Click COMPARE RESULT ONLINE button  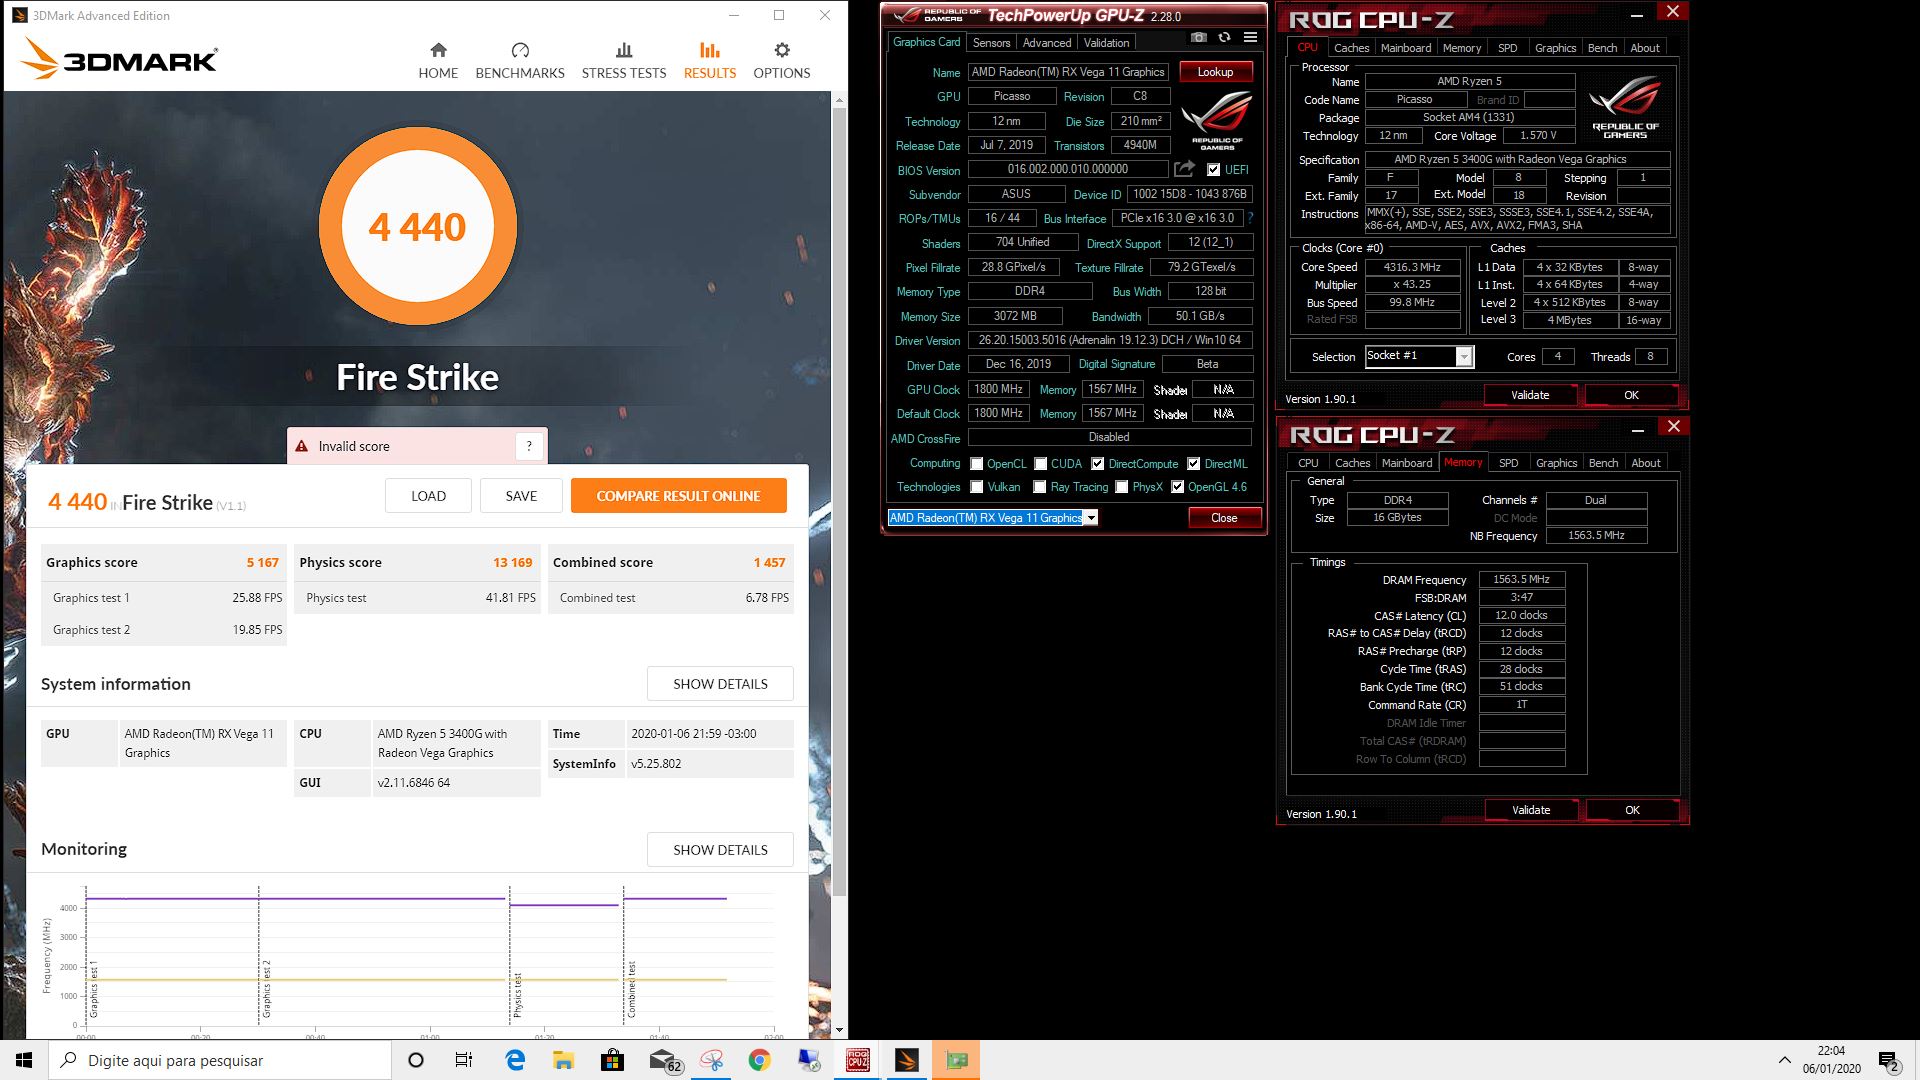pyautogui.click(x=678, y=496)
